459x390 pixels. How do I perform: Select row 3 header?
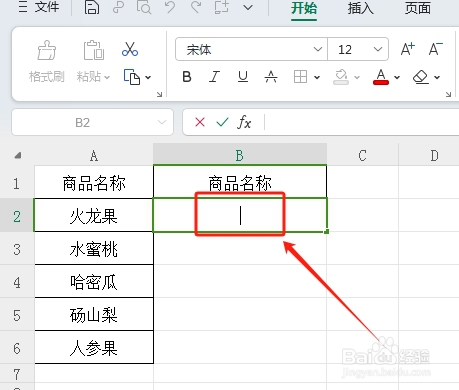17,249
